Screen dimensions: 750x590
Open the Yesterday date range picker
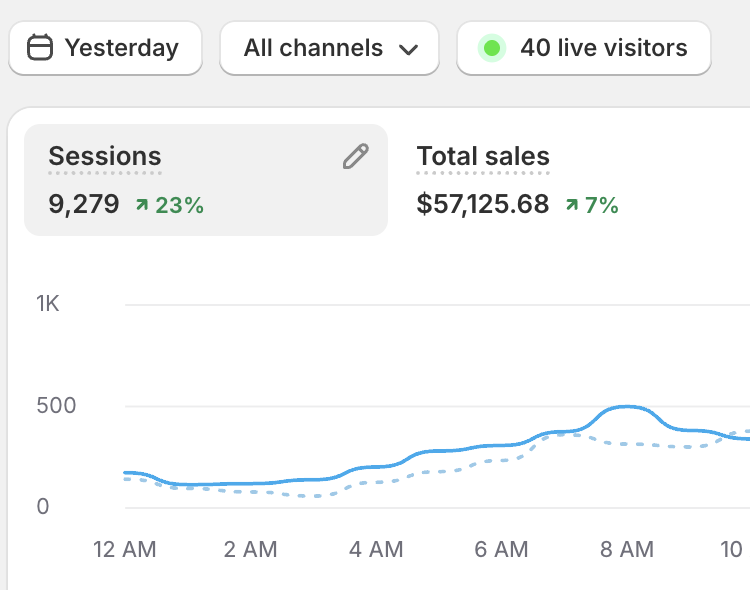click(x=105, y=48)
